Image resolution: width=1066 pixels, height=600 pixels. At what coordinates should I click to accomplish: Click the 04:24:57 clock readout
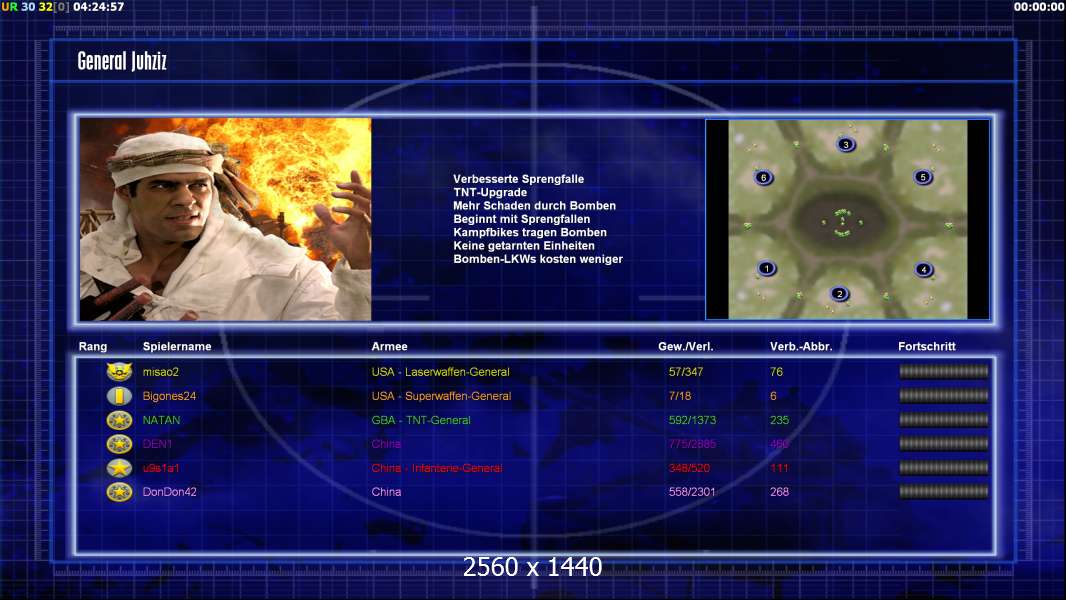pos(99,7)
